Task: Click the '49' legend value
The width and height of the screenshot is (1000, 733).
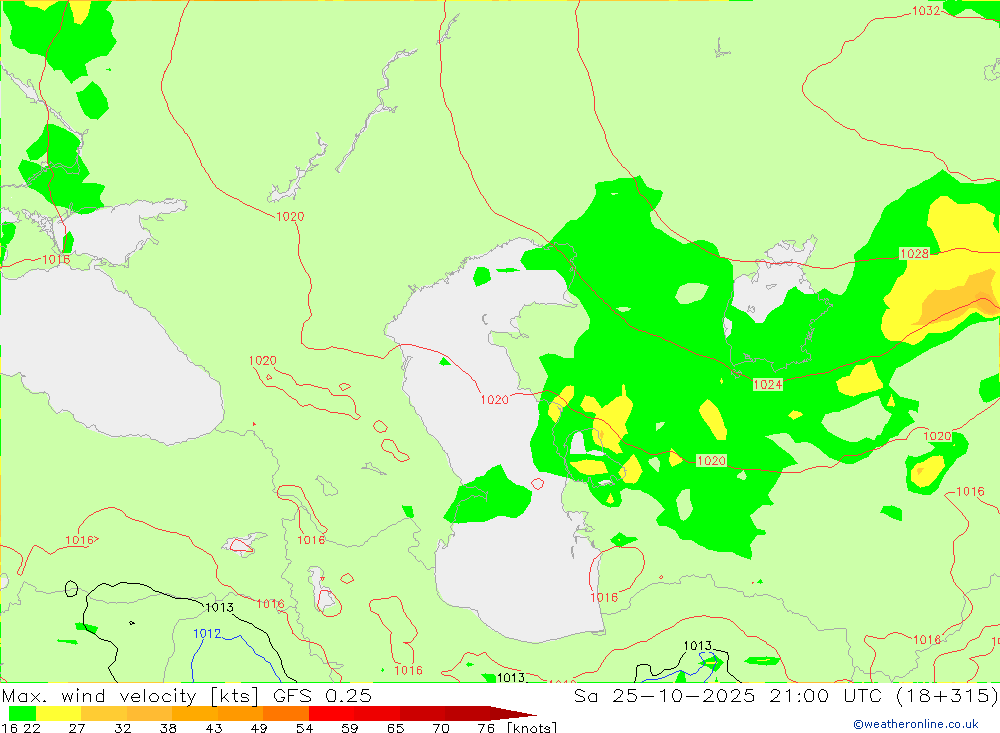Action: (x=259, y=727)
